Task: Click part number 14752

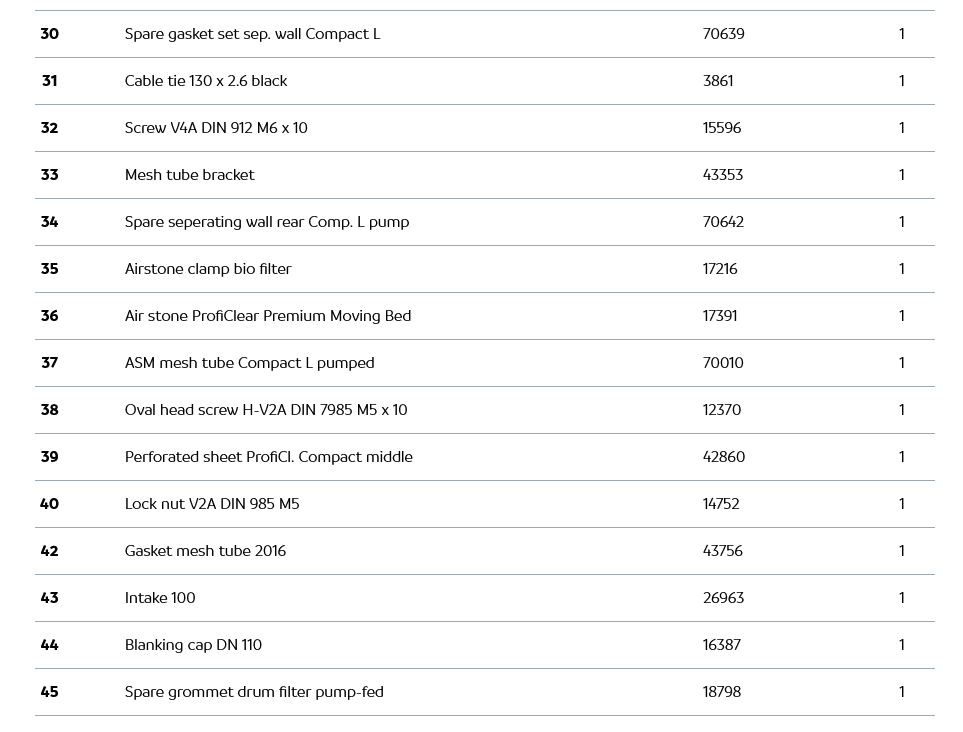Action: pos(721,504)
